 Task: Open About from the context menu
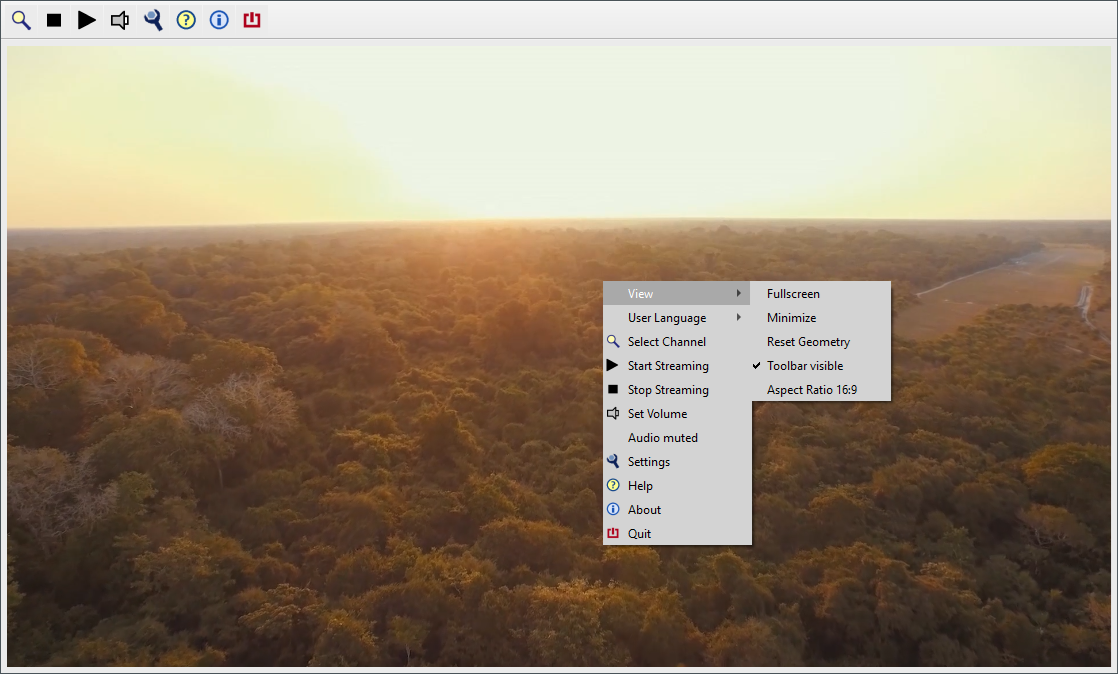[x=644, y=510]
